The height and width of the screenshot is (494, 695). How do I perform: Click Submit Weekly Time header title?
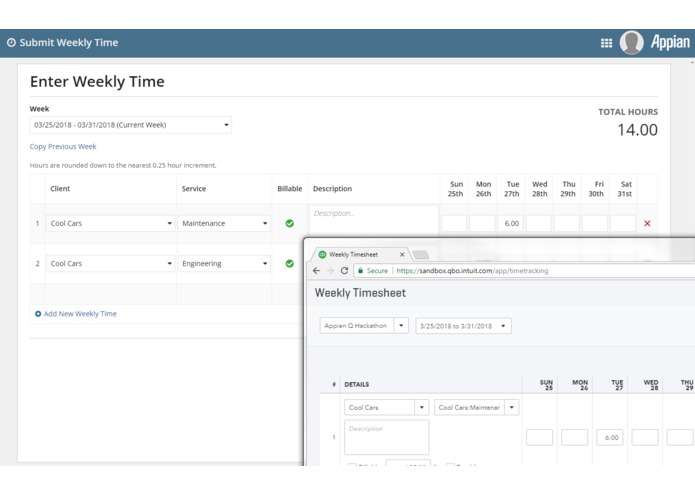point(69,43)
